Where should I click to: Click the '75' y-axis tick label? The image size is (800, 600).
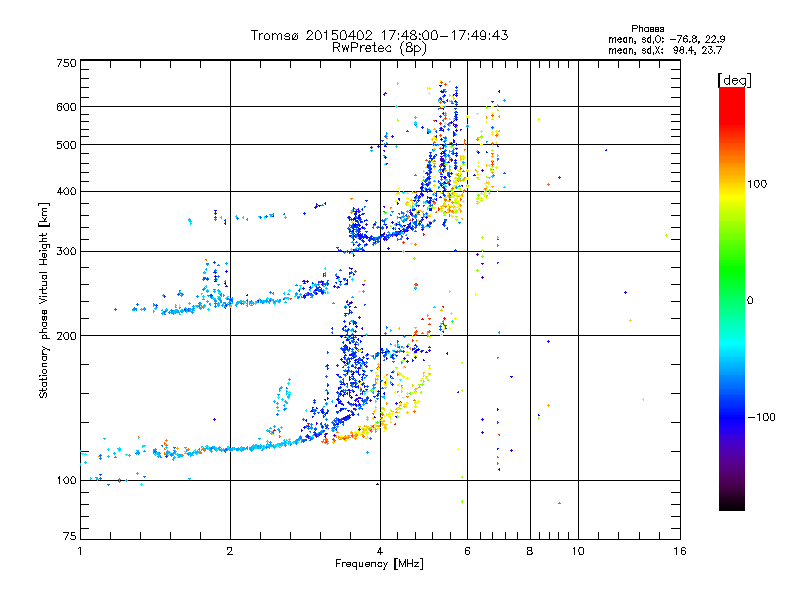click(70, 536)
